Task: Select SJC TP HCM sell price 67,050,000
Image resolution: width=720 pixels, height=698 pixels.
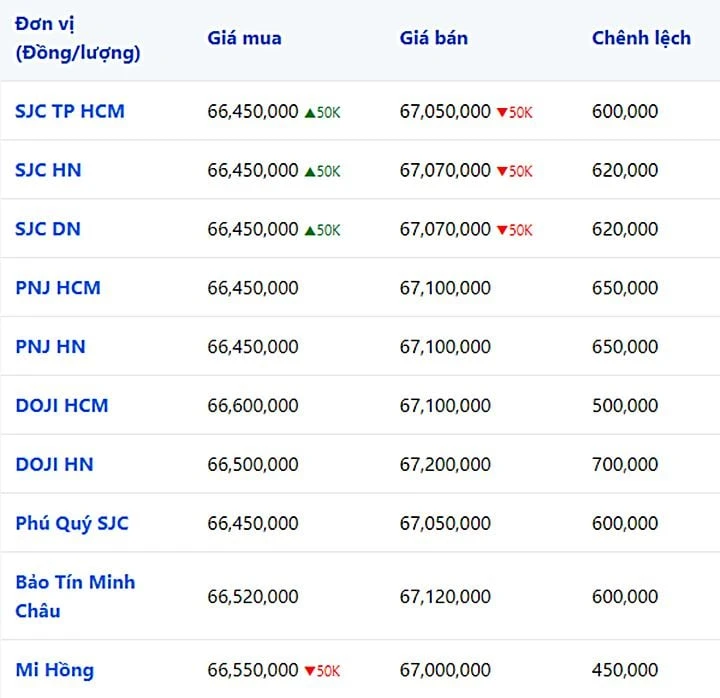Action: click(445, 111)
